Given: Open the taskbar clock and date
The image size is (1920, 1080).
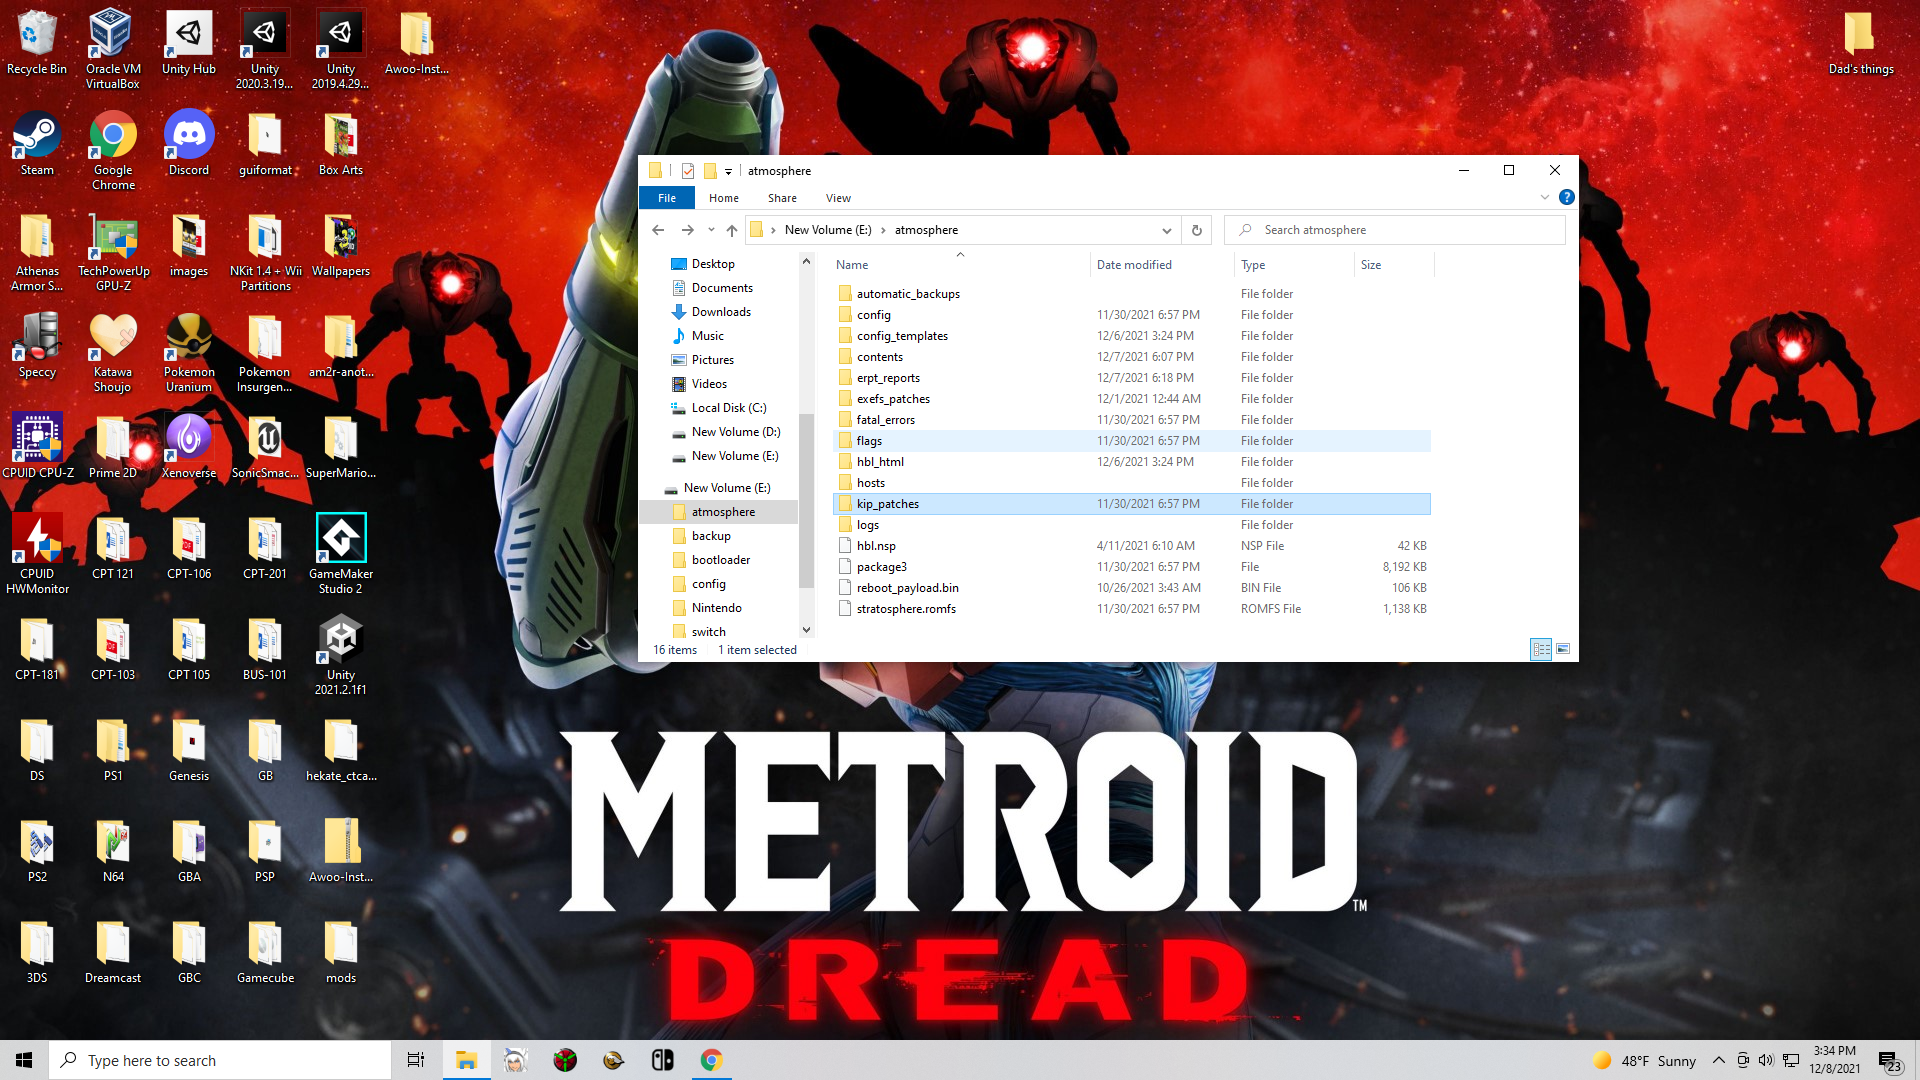Looking at the screenshot, I should pos(1834,1060).
